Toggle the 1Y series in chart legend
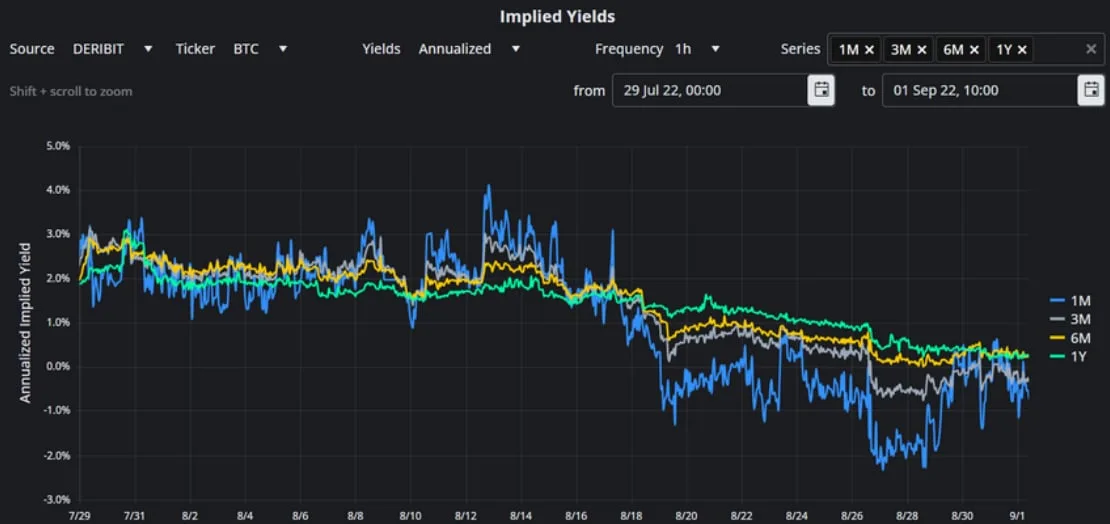This screenshot has height=524, width=1110. click(x=1068, y=356)
